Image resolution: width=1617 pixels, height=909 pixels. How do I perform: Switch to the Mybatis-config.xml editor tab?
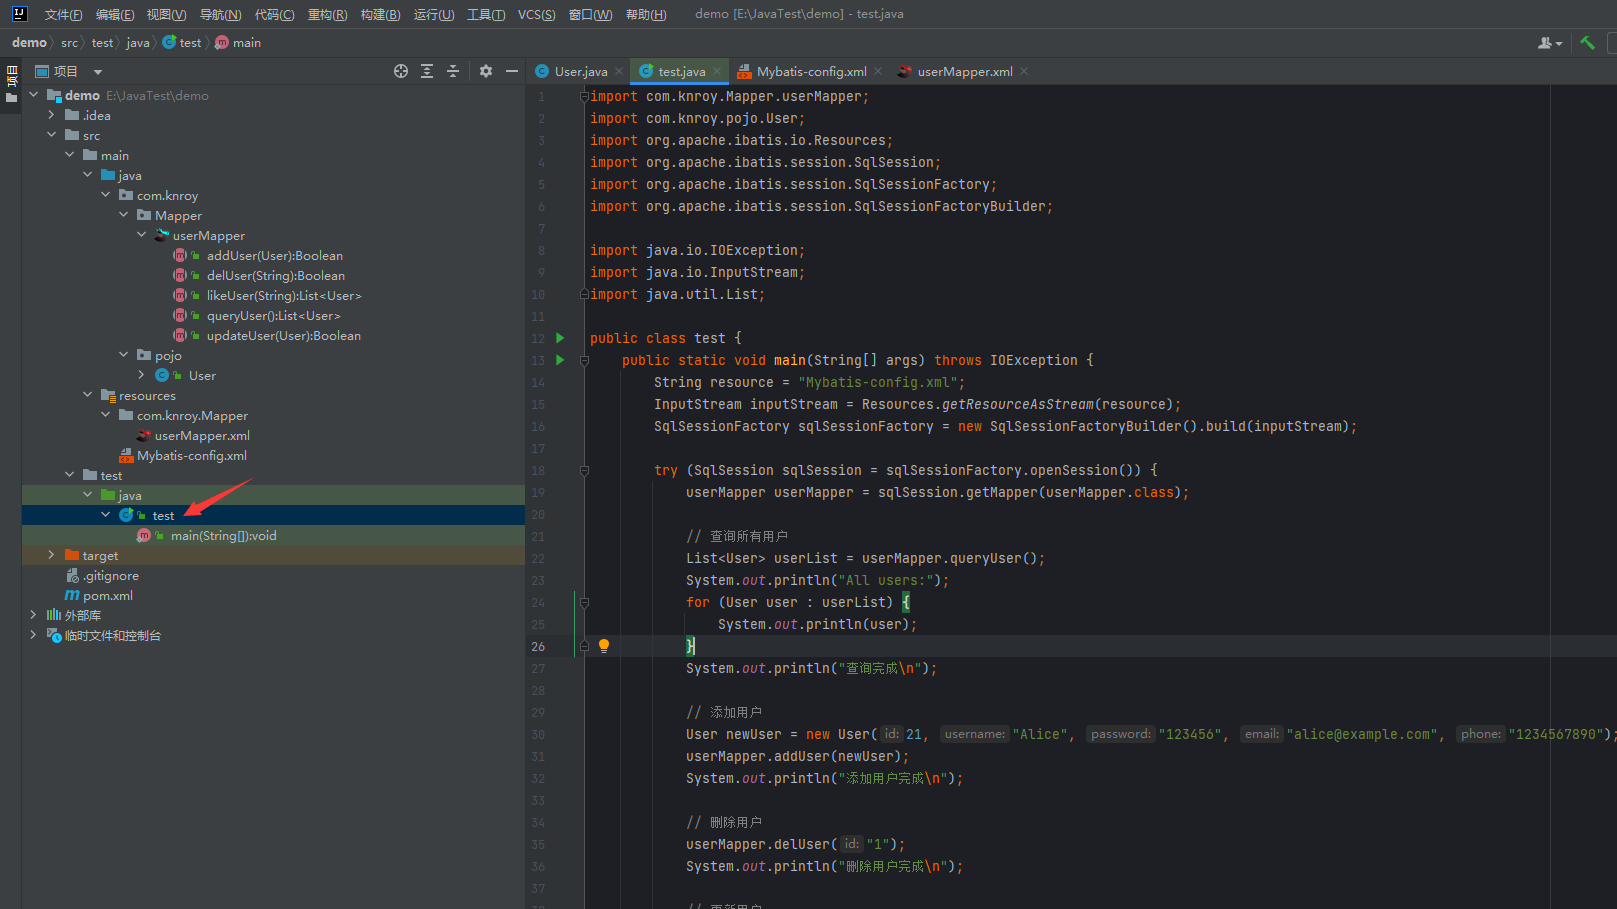811,71
